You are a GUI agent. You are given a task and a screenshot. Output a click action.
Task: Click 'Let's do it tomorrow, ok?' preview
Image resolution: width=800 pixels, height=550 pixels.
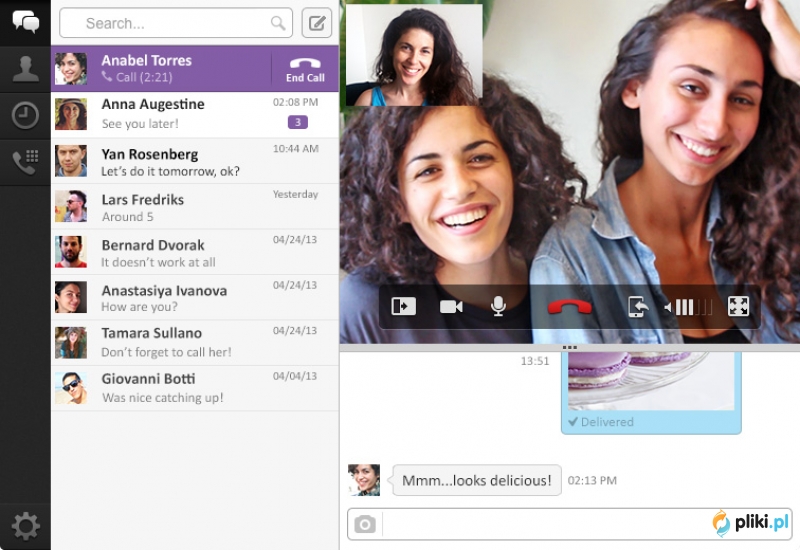tap(170, 171)
